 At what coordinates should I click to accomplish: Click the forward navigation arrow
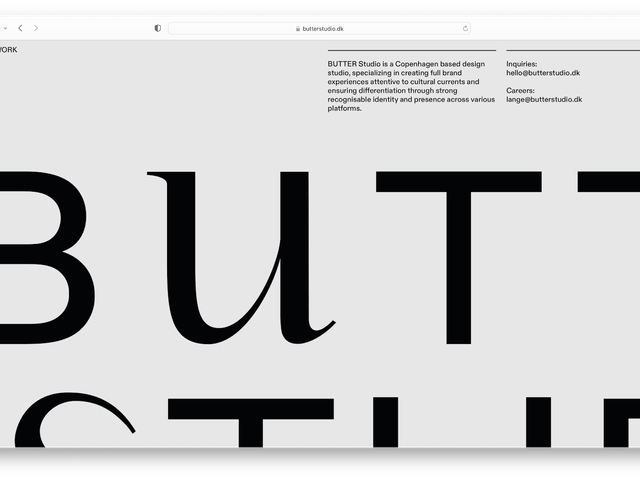(36, 28)
